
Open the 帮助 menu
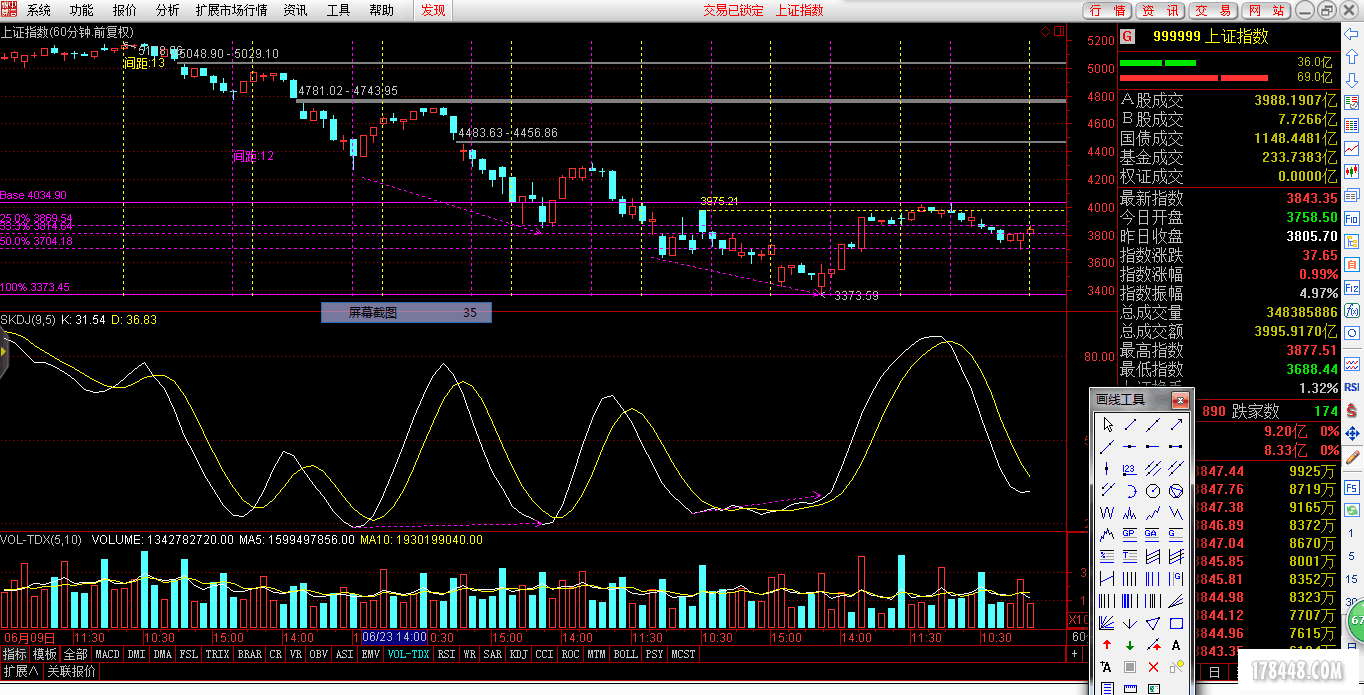pos(382,10)
